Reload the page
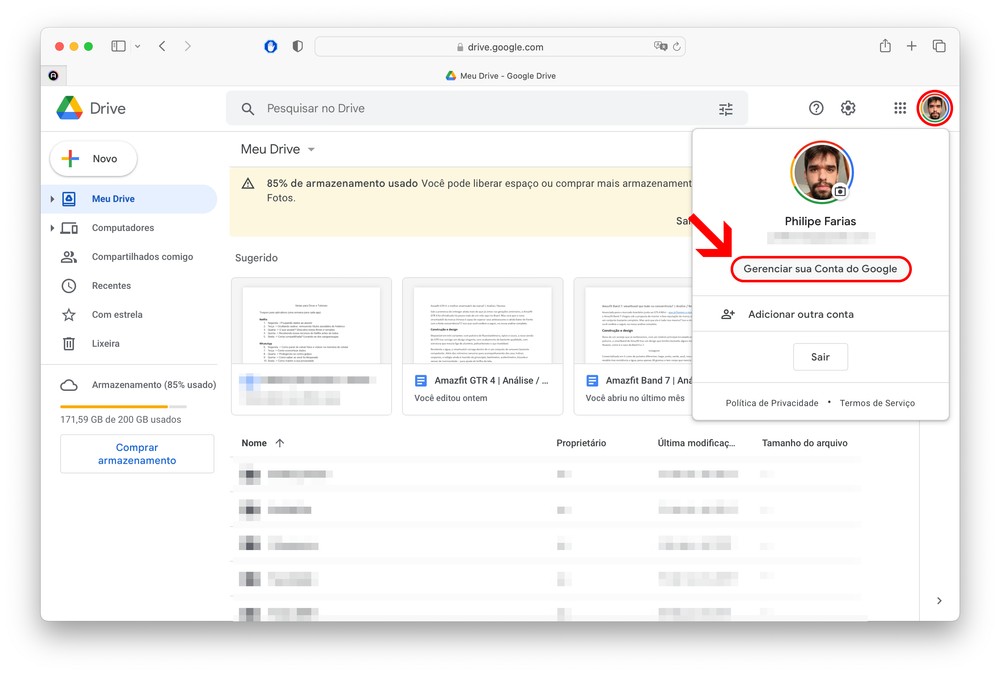 click(x=677, y=47)
